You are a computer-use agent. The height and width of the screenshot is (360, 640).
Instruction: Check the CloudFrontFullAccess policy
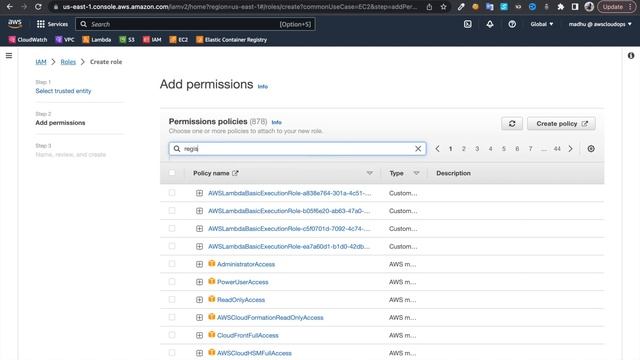[x=172, y=335]
